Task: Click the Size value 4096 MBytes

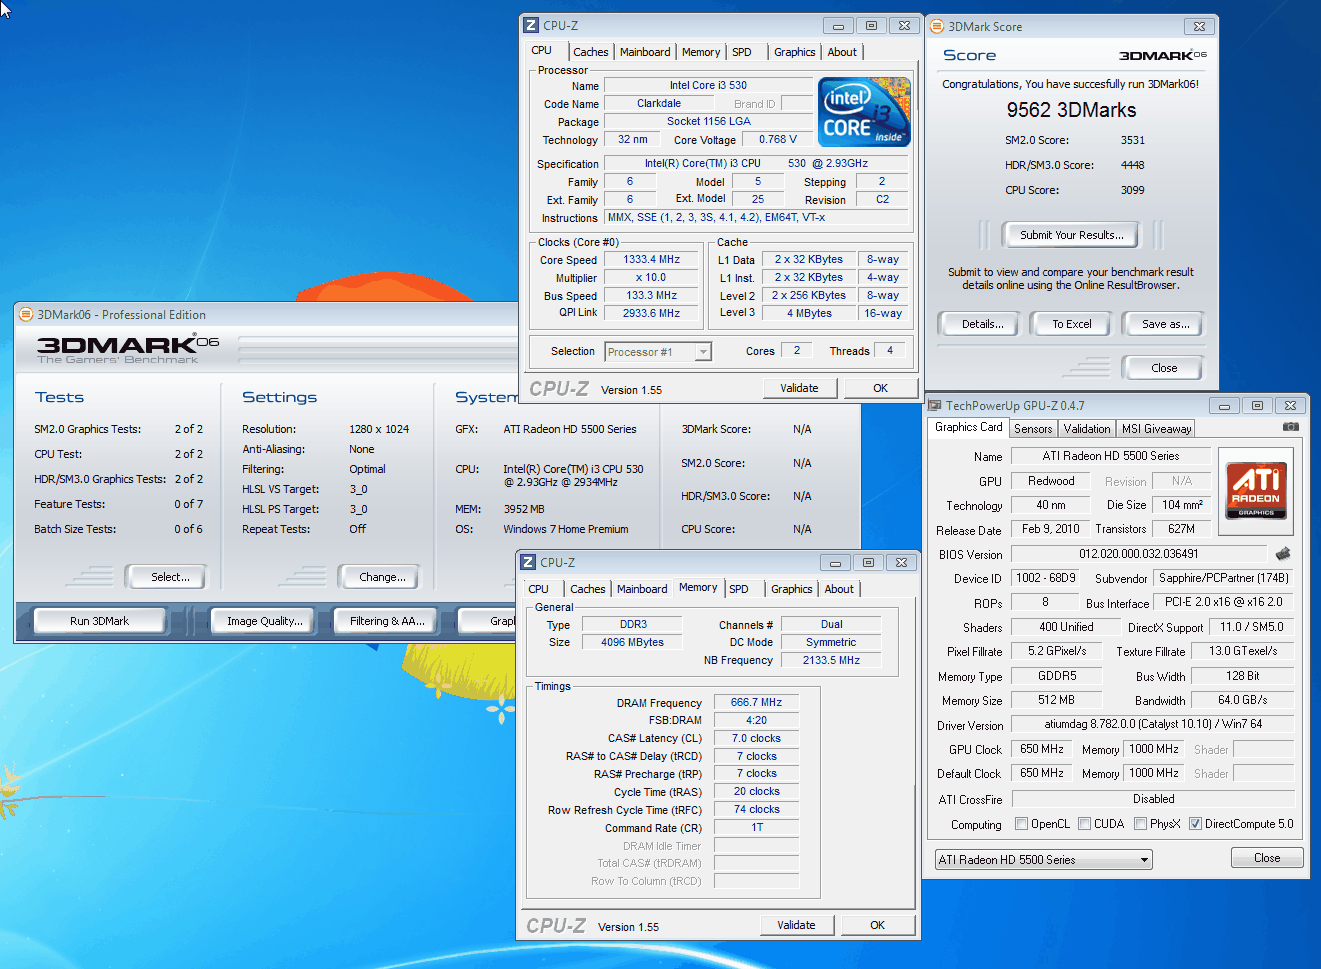Action: pyautogui.click(x=632, y=642)
